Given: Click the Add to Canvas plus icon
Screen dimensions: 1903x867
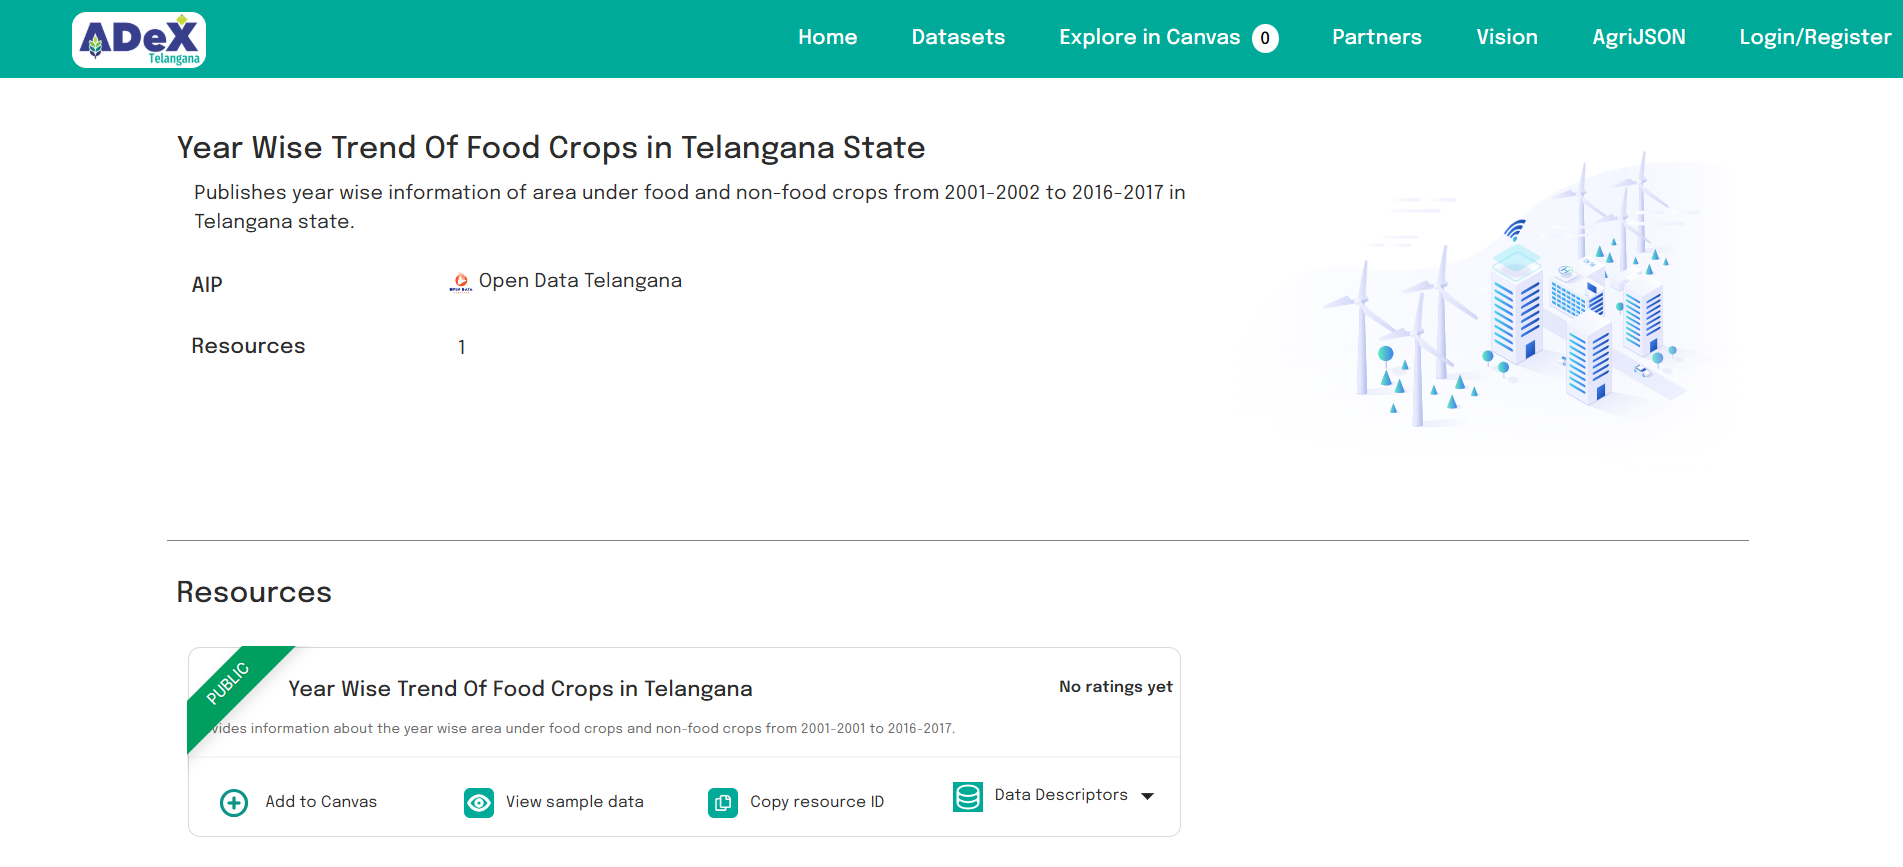Looking at the screenshot, I should [234, 803].
